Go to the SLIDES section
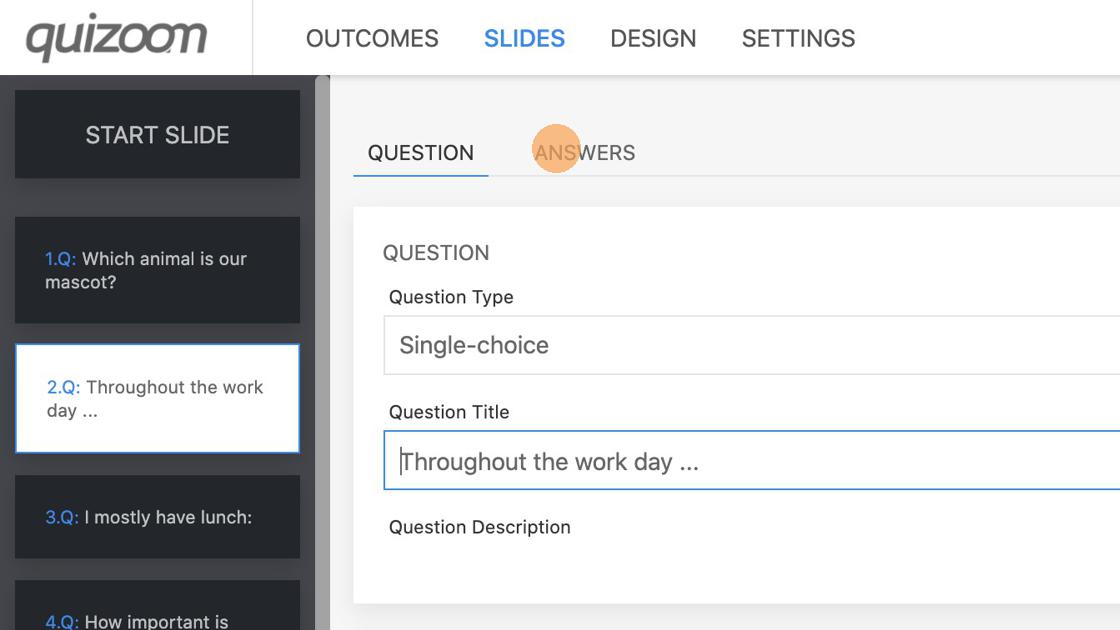 point(524,39)
